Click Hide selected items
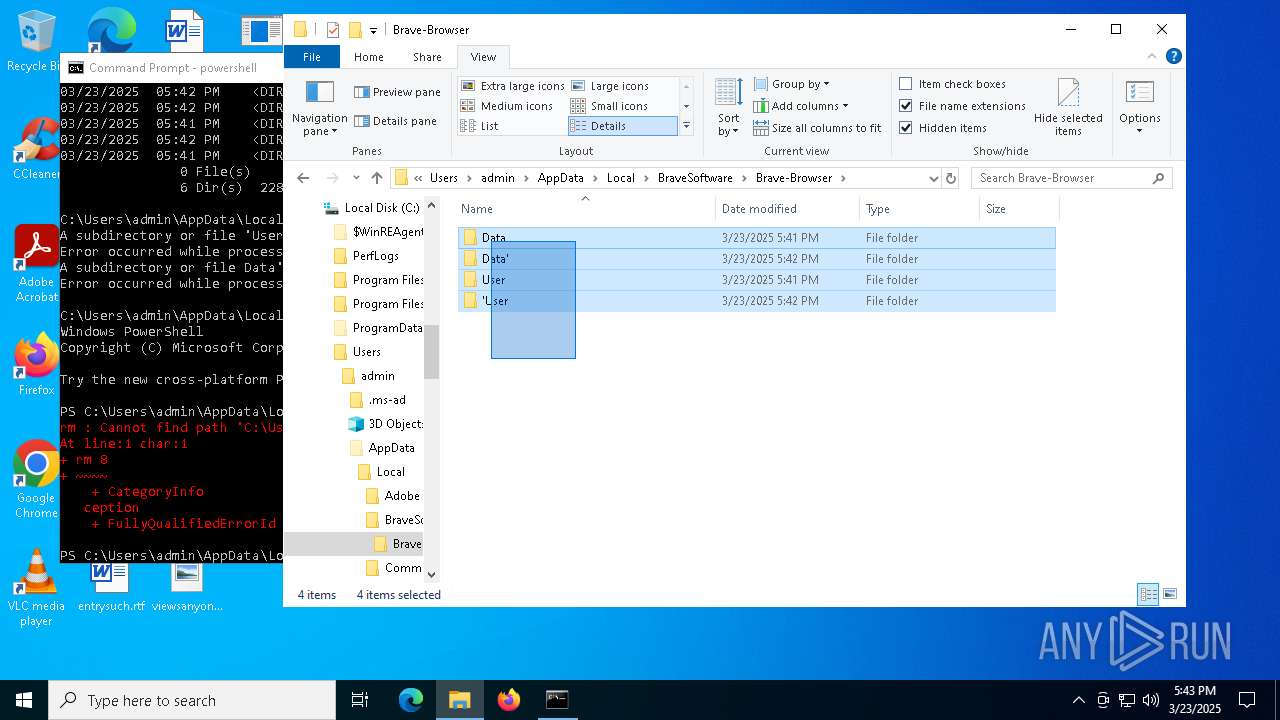This screenshot has width=1280, height=720. (1068, 108)
